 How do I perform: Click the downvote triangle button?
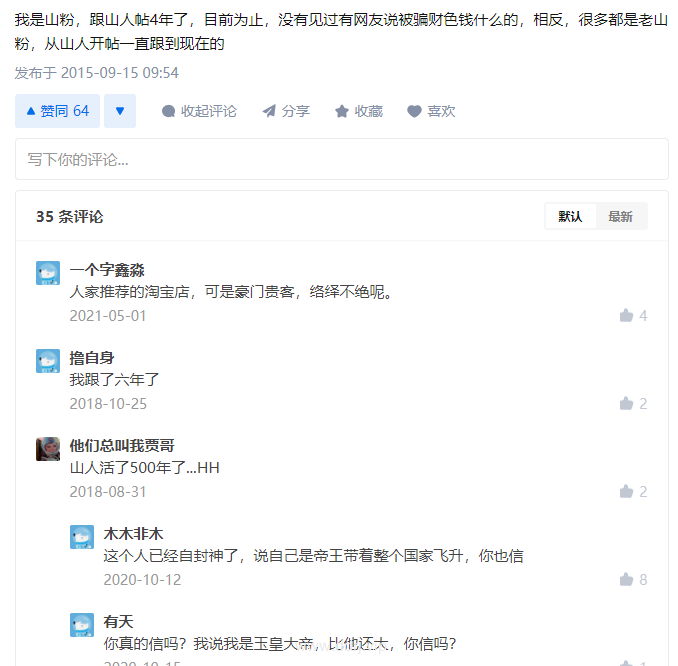pyautogui.click(x=120, y=111)
